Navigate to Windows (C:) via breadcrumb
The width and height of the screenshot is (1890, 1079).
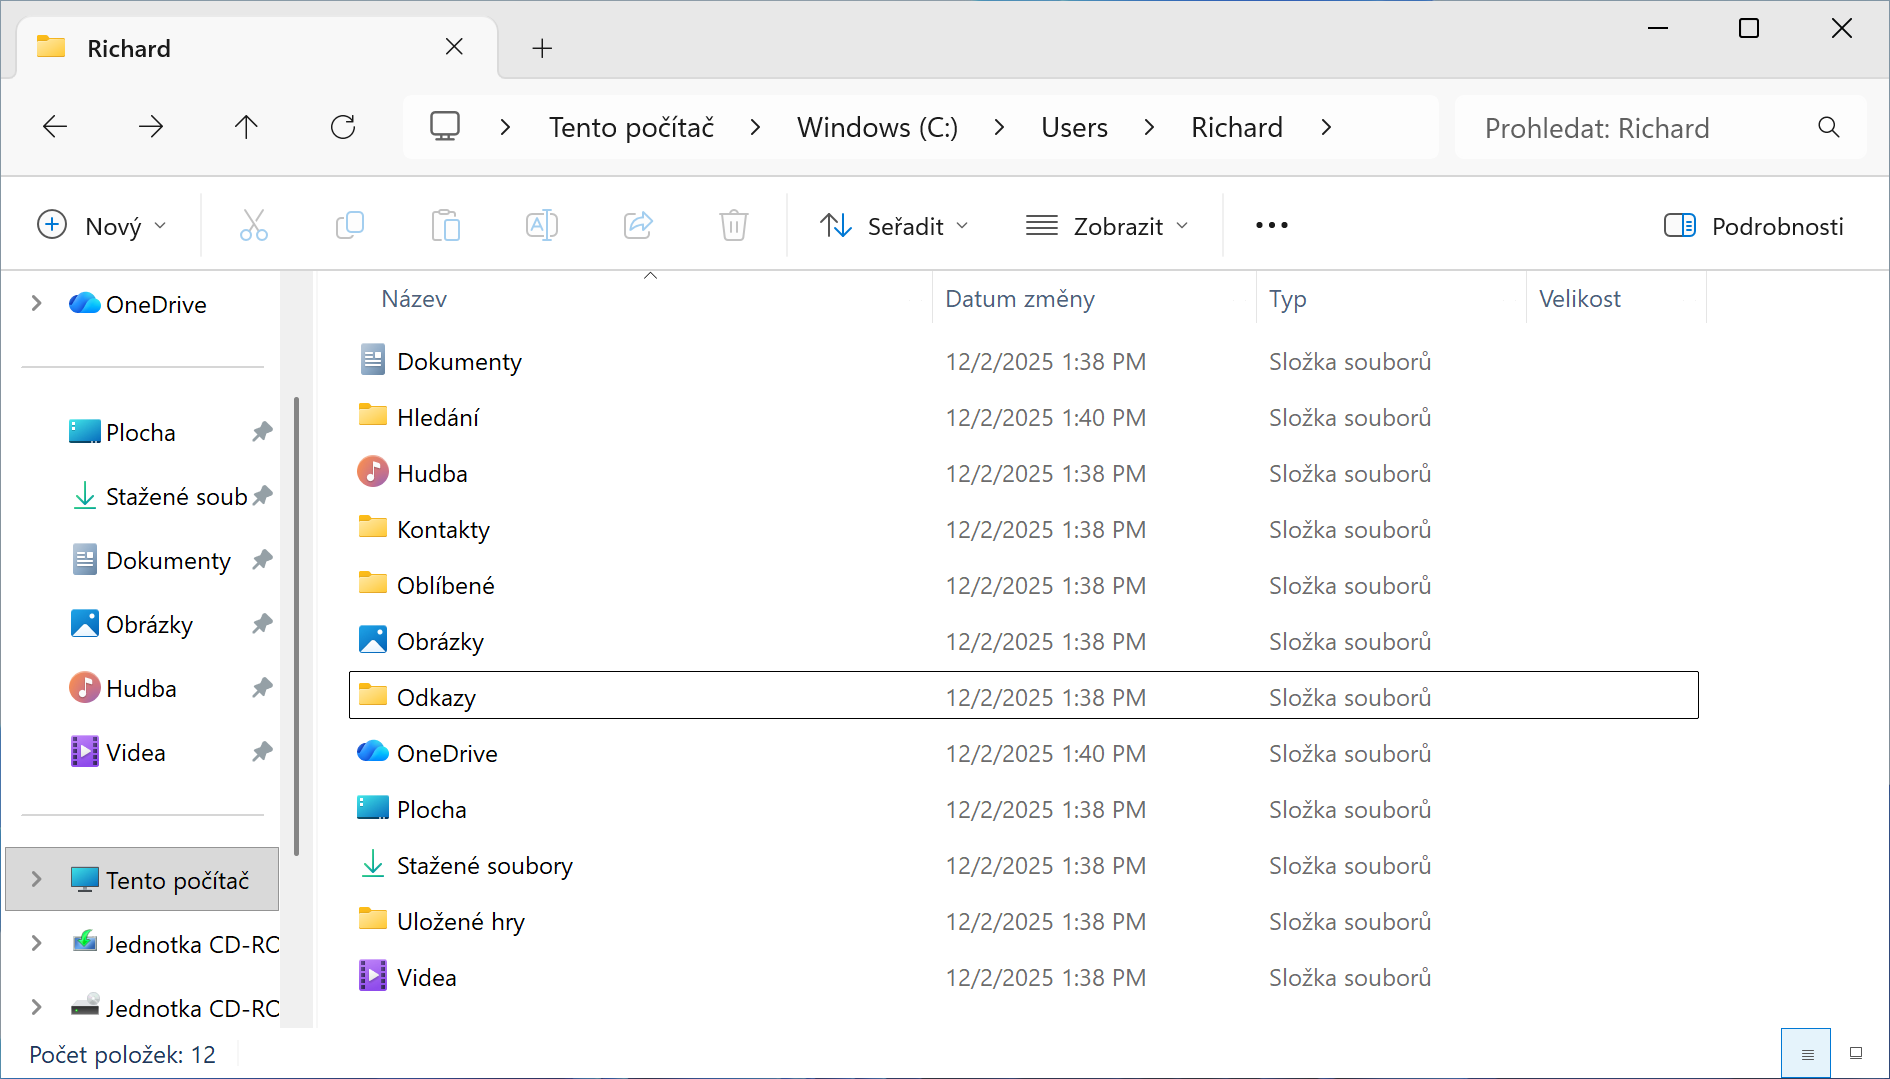coord(876,127)
